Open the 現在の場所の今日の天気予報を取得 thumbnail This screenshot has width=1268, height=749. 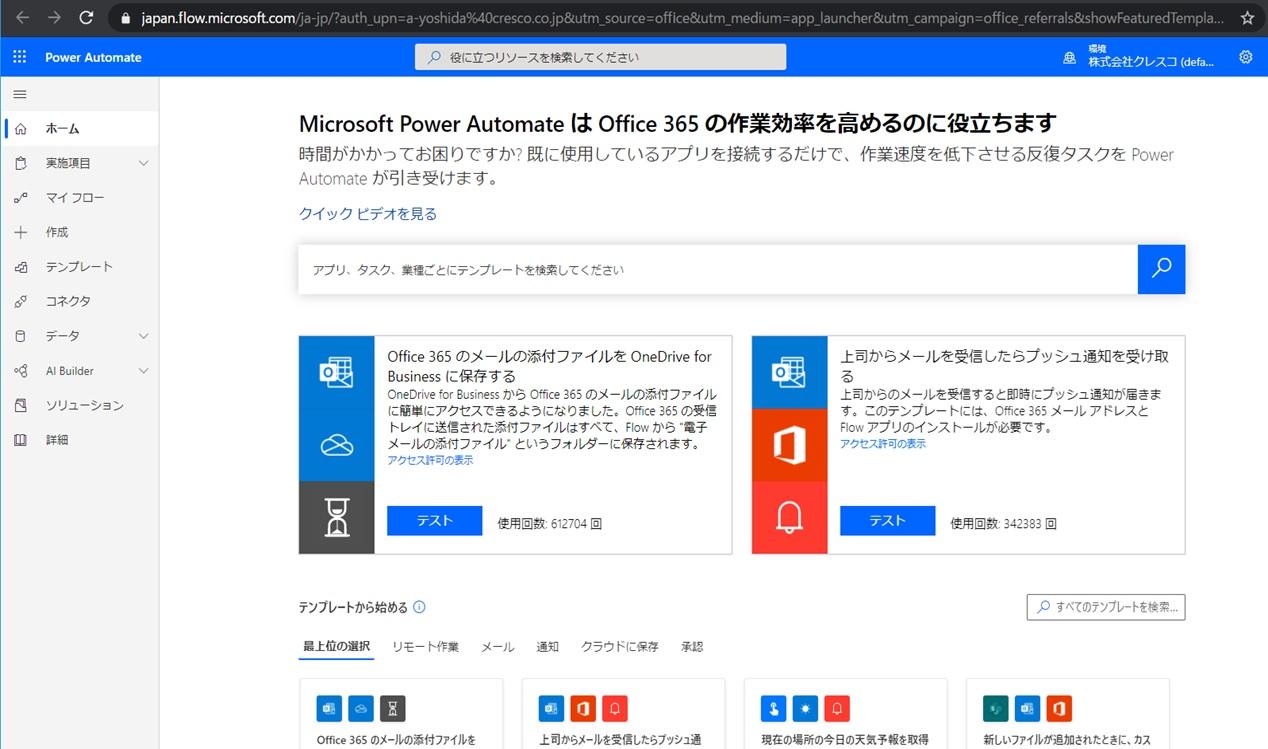(846, 714)
